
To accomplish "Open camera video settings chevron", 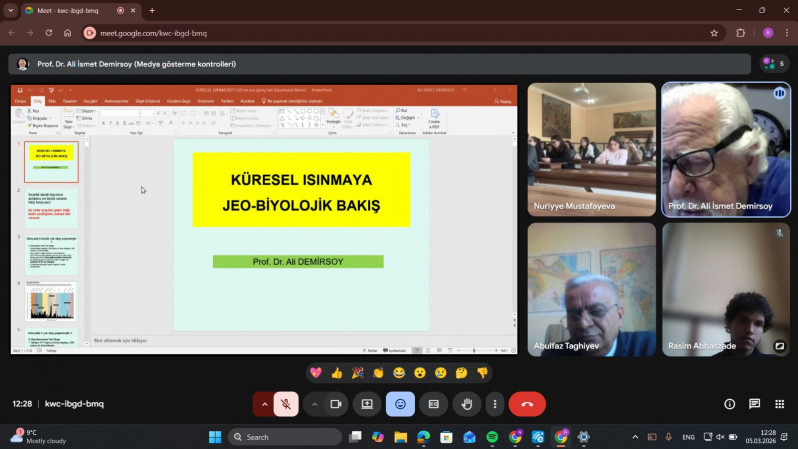I will 315,404.
